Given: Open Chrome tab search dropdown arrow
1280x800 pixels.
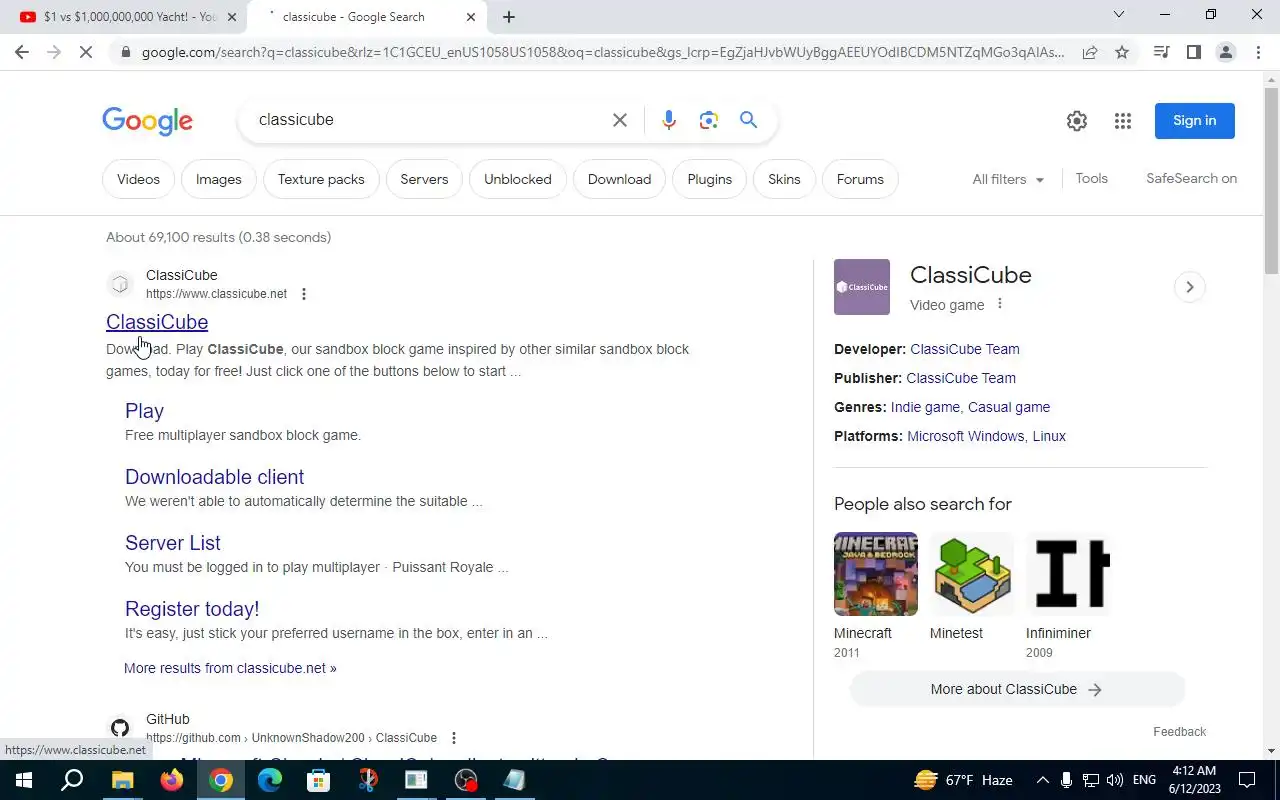Looking at the screenshot, I should point(1119,15).
